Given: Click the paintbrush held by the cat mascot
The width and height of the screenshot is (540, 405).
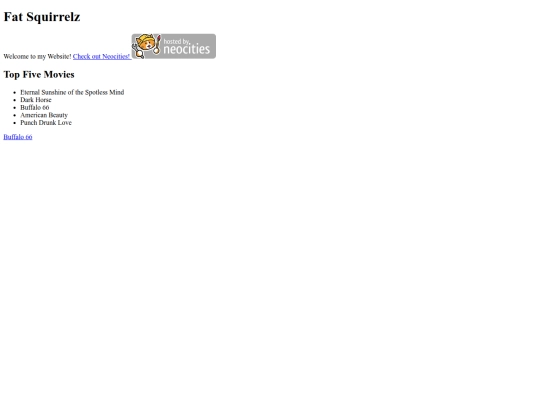Looking at the screenshot, I should 157,45.
